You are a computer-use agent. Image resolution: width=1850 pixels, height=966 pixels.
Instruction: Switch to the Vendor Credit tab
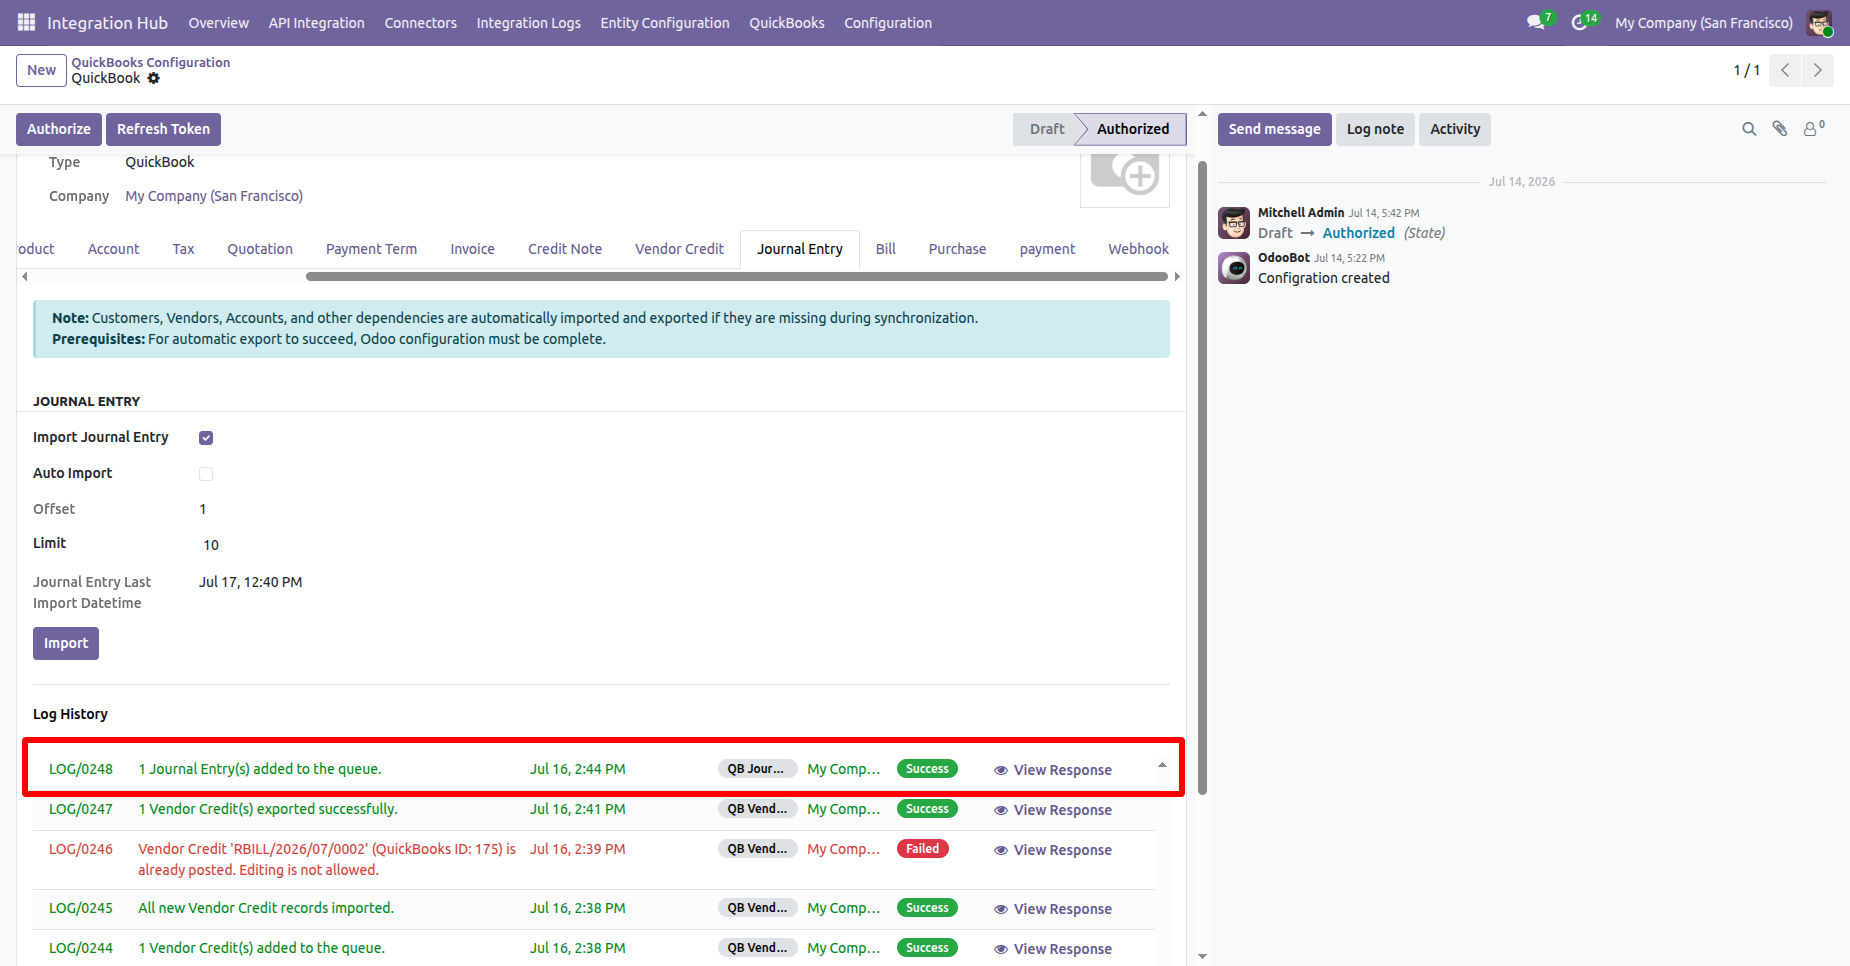click(x=679, y=249)
